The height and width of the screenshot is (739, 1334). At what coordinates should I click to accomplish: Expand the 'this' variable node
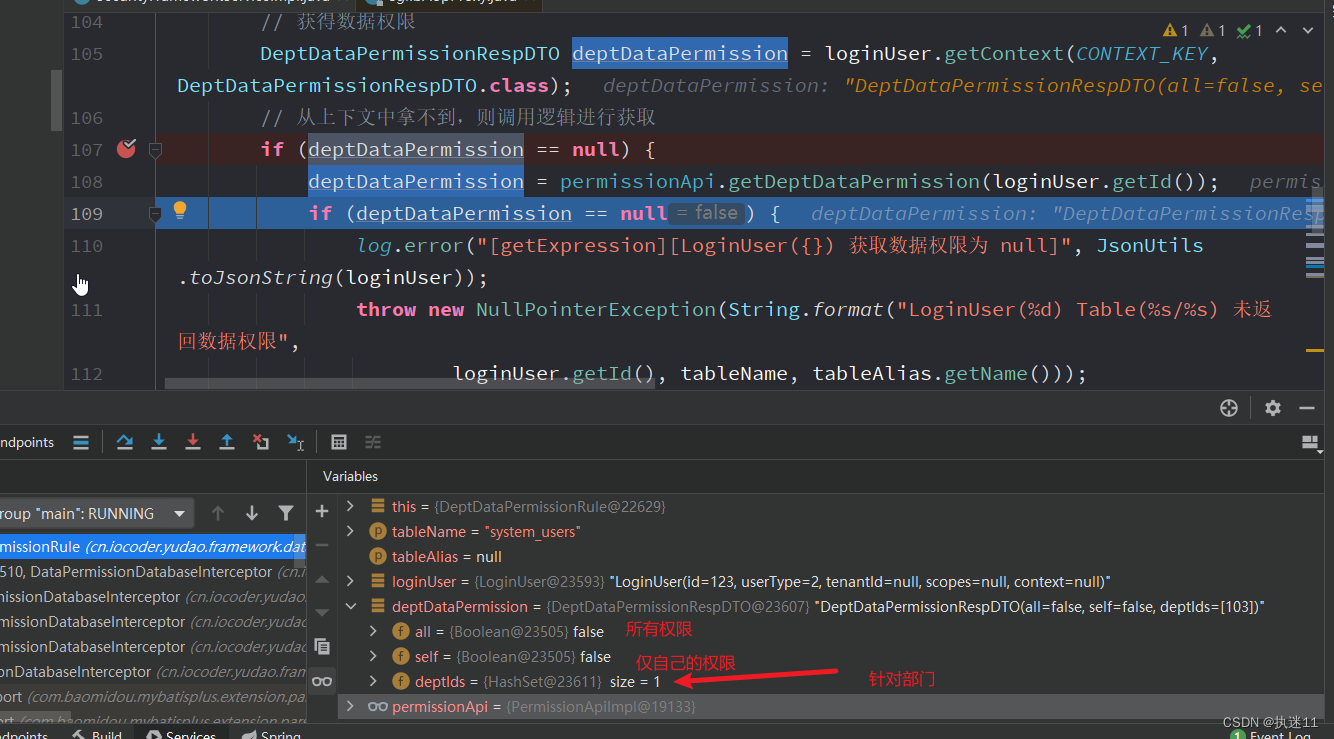350,506
